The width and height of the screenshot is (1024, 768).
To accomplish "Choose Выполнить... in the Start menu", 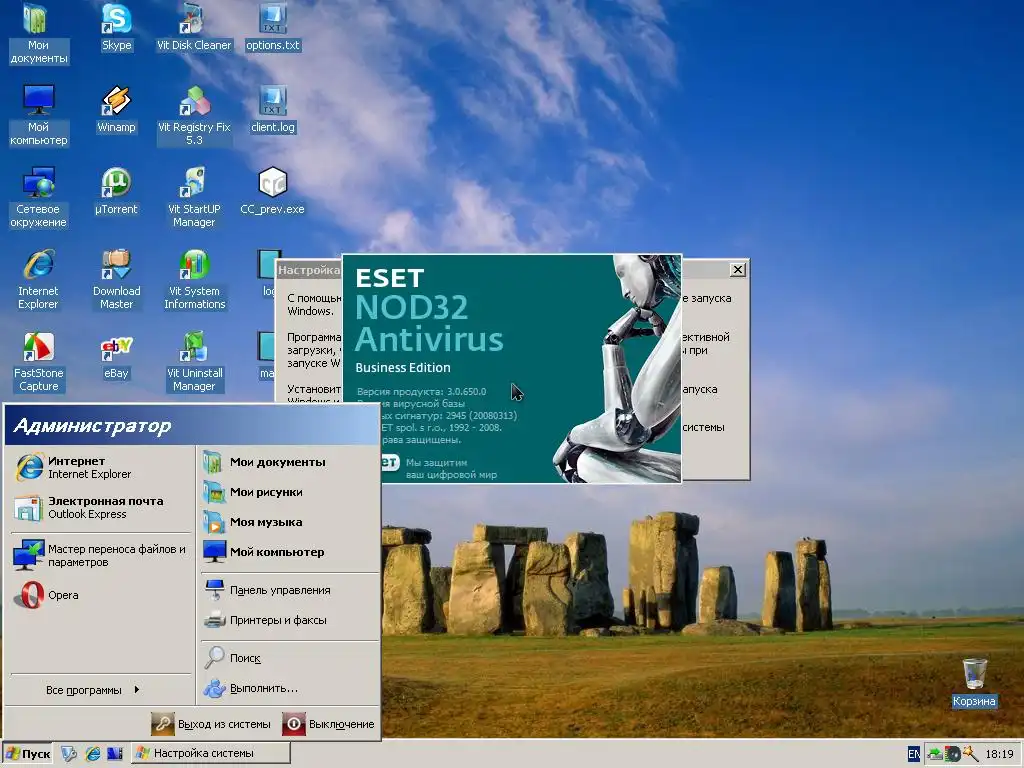I will click(289, 688).
